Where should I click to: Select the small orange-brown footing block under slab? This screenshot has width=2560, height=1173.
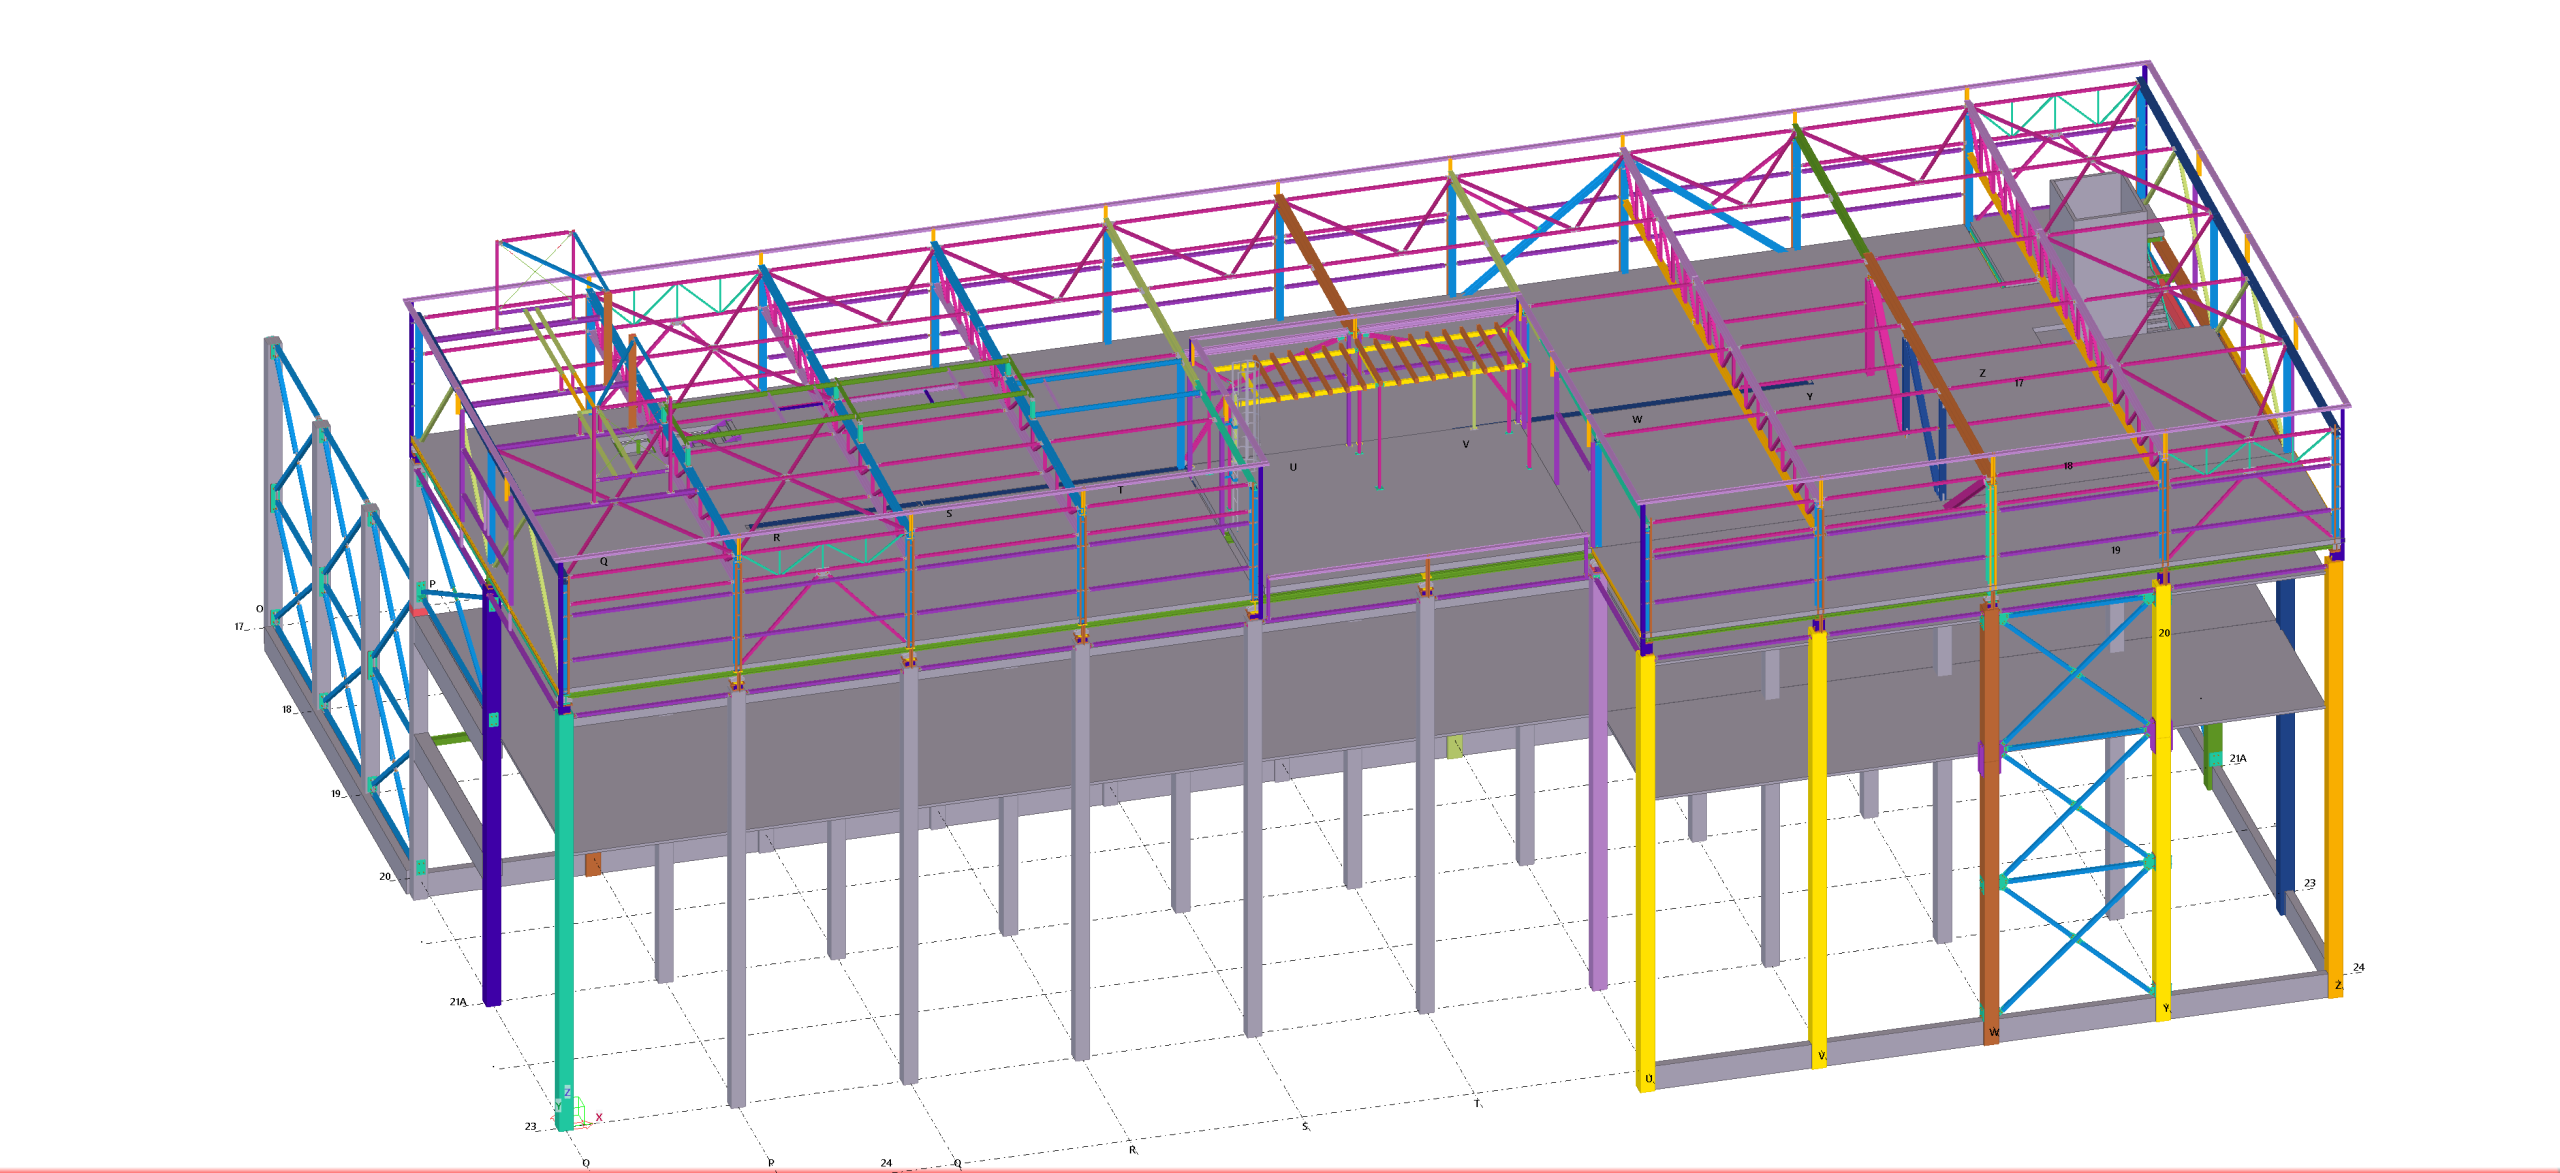pyautogui.click(x=593, y=864)
